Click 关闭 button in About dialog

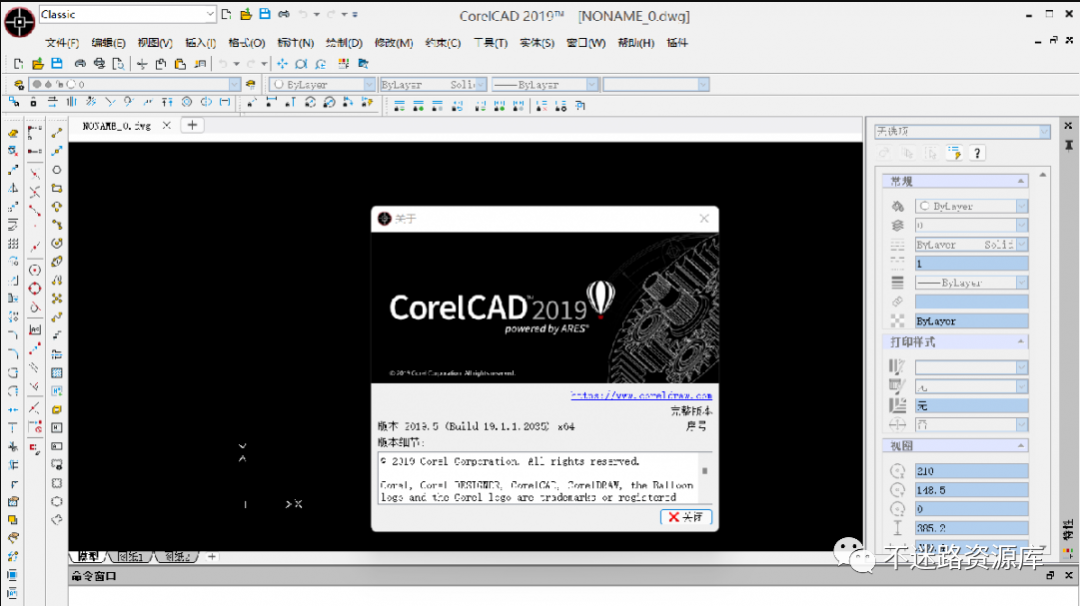[686, 517]
